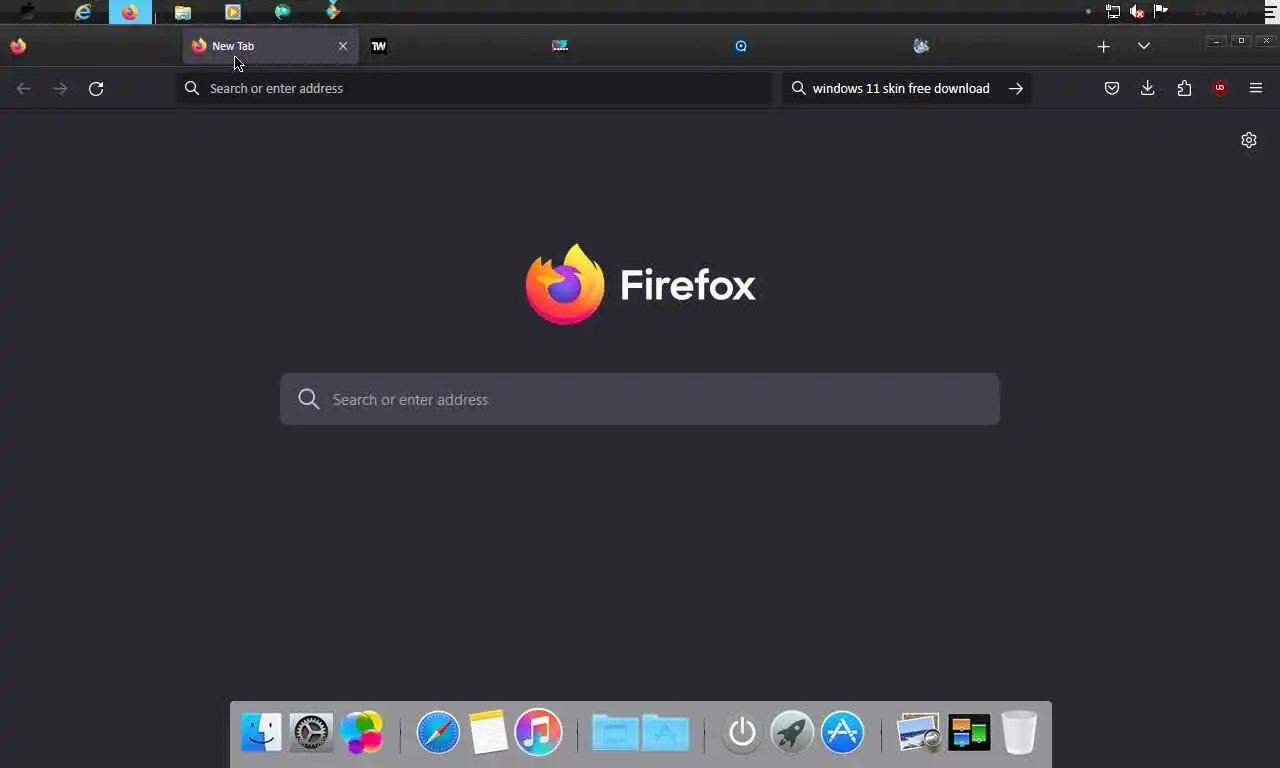Focus the central Firefox search field
Viewport: 1280px width, 768px height.
pyautogui.click(x=640, y=399)
